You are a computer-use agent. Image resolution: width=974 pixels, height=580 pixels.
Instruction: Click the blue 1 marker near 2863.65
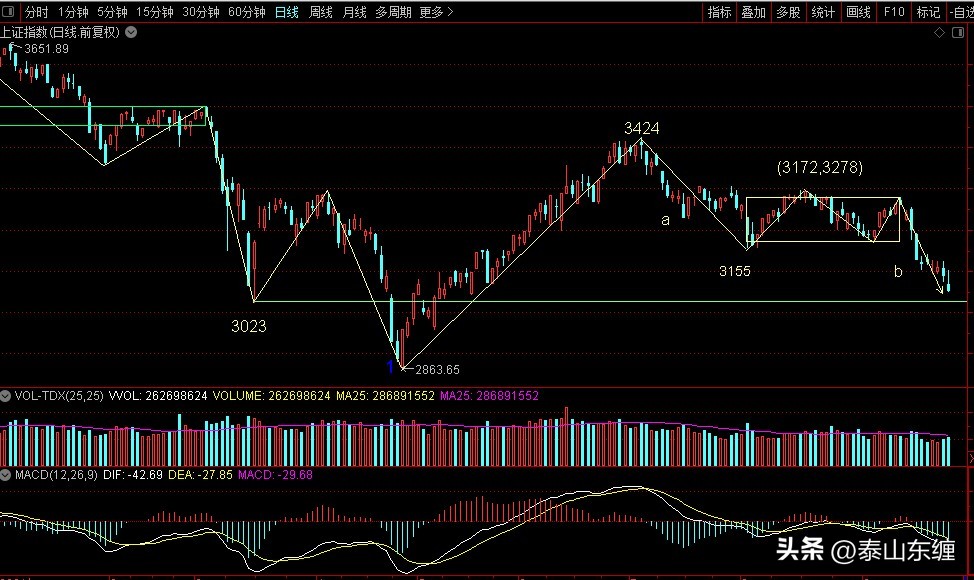coord(390,367)
